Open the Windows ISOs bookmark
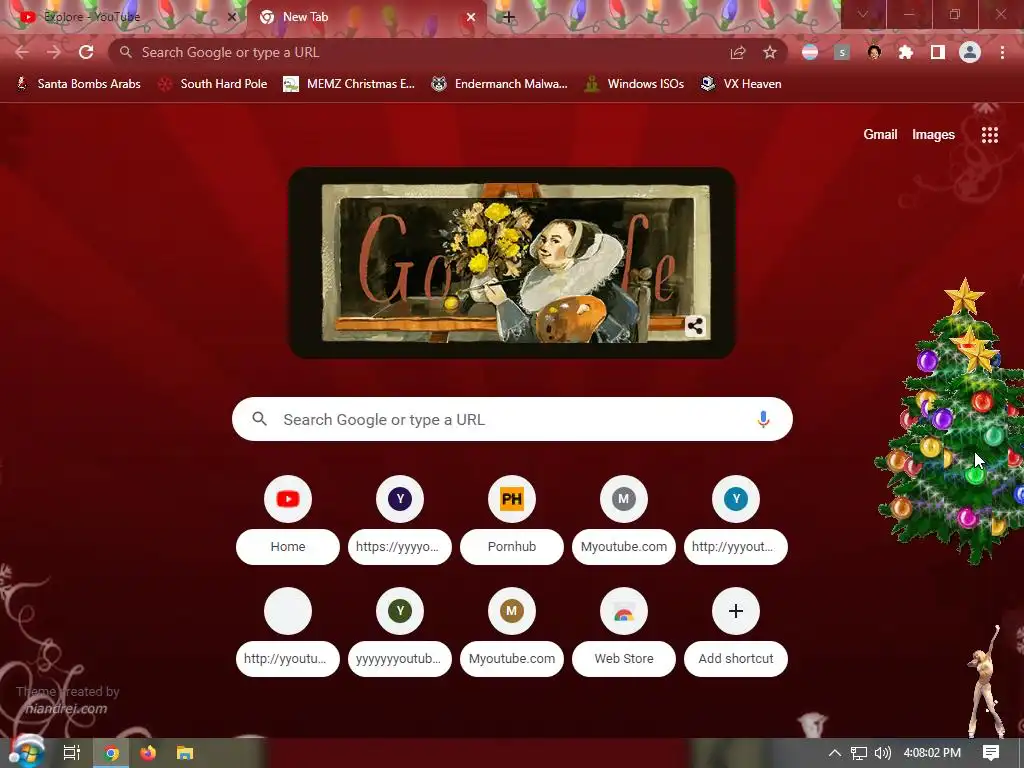 pos(635,84)
